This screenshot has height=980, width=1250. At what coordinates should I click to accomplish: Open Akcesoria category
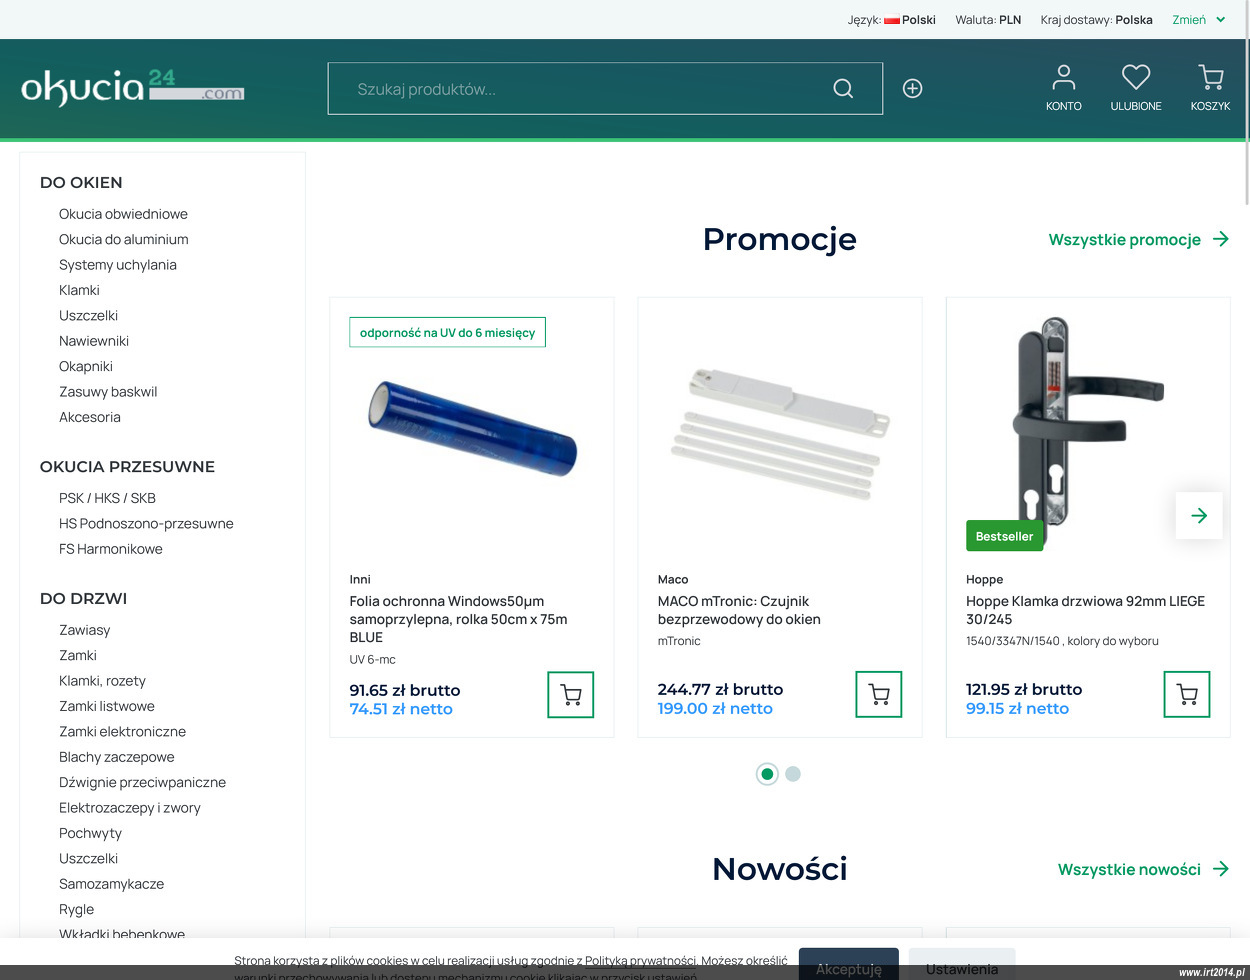pyautogui.click(x=90, y=417)
